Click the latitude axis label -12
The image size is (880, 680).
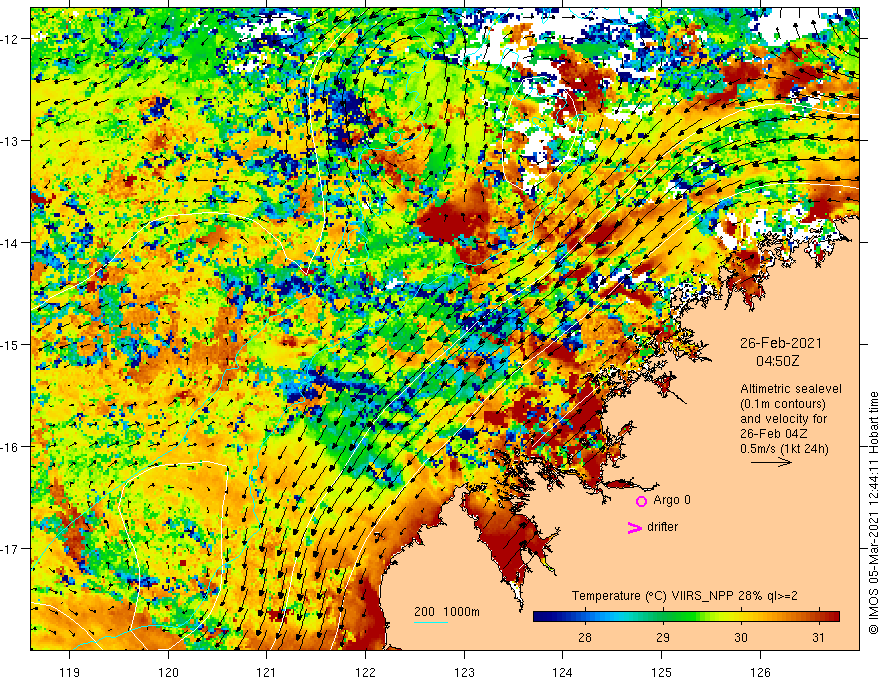click(x=10, y=39)
